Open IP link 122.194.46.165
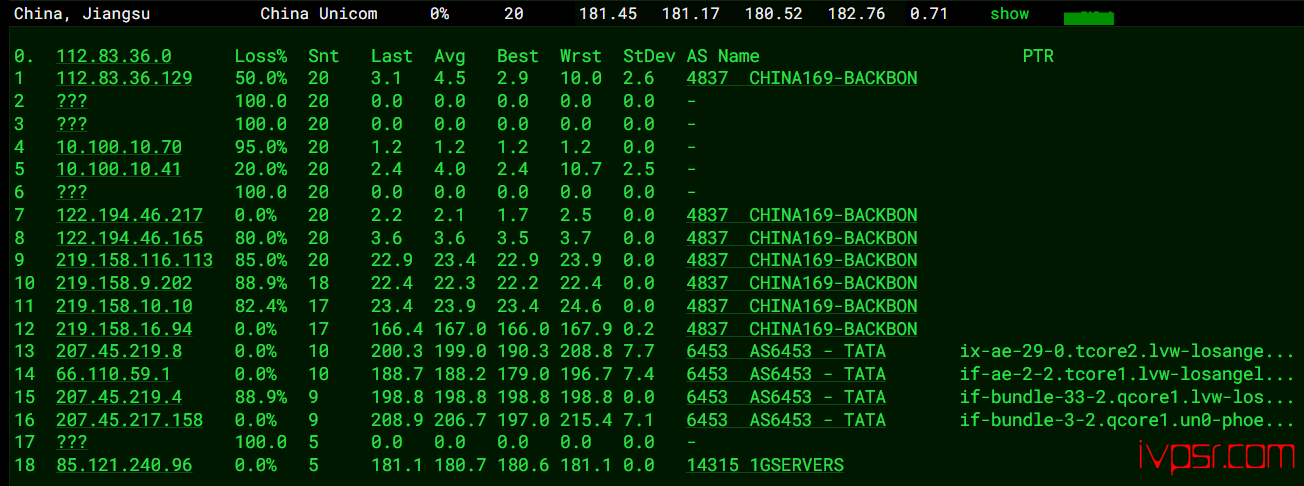The width and height of the screenshot is (1304, 486). (x=130, y=238)
